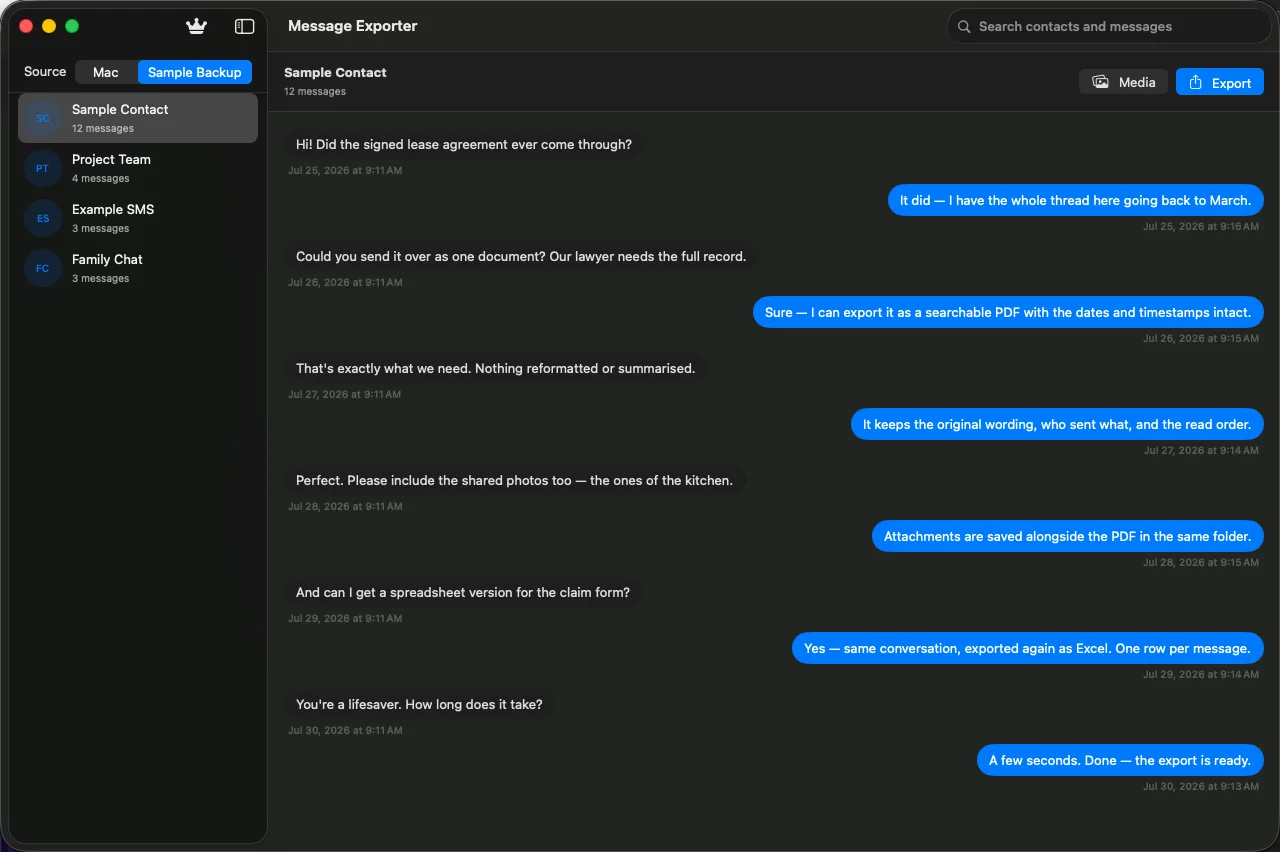Click the crown premium icon
This screenshot has width=1280, height=852.
coord(196,26)
